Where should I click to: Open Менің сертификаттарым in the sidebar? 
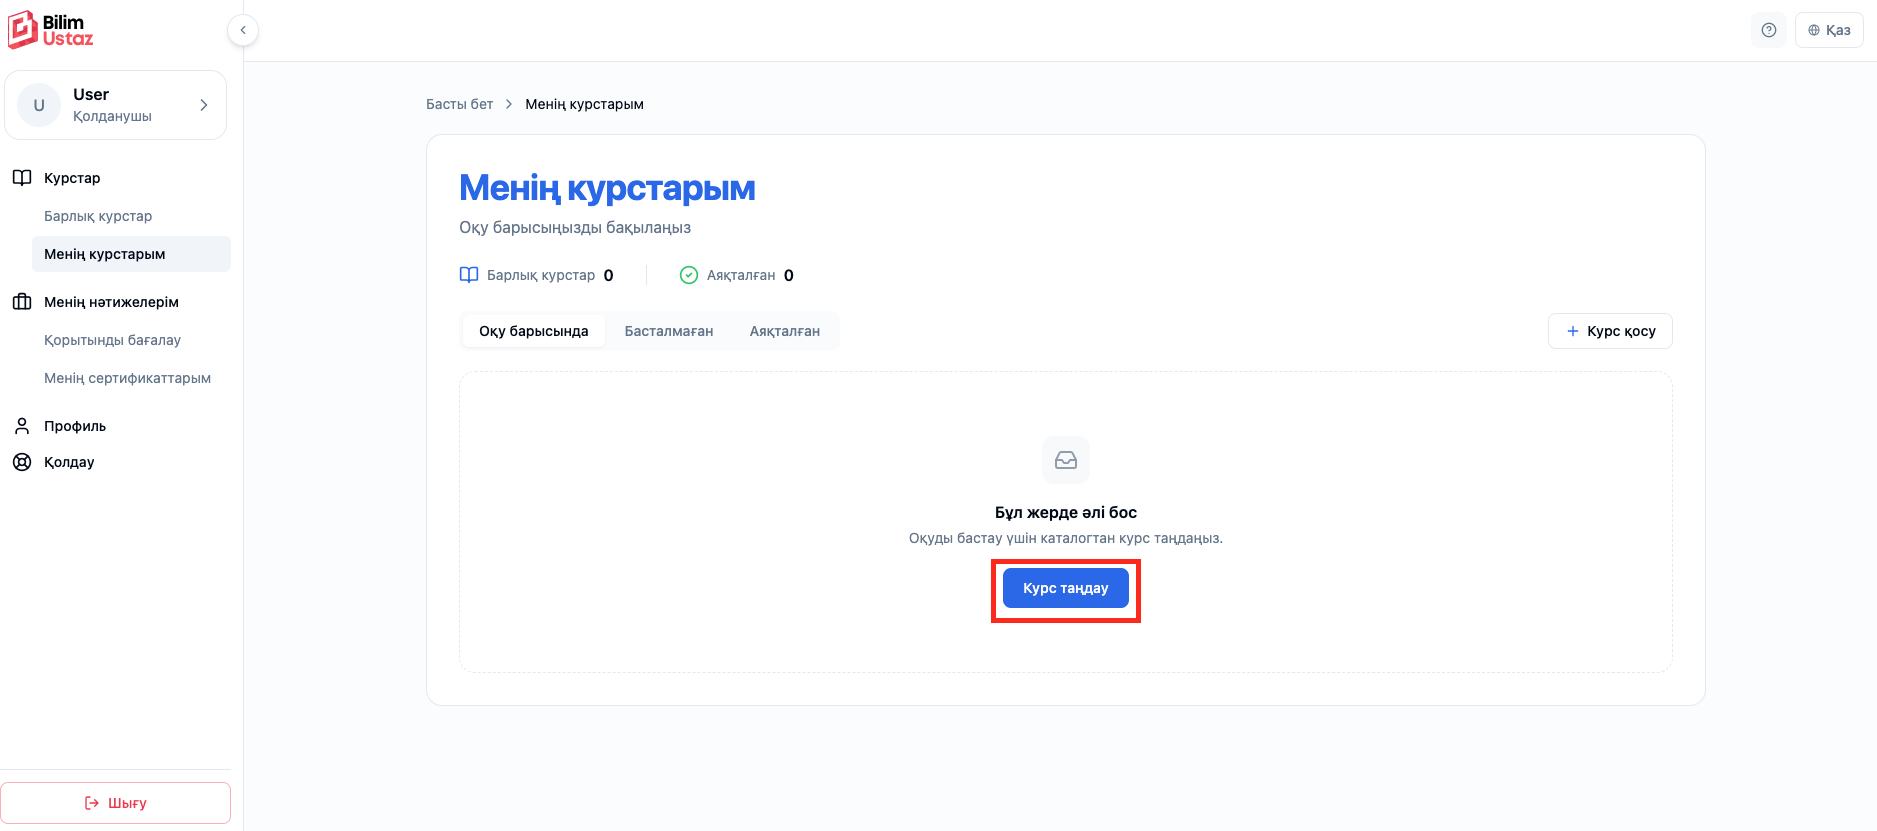pyautogui.click(x=127, y=378)
